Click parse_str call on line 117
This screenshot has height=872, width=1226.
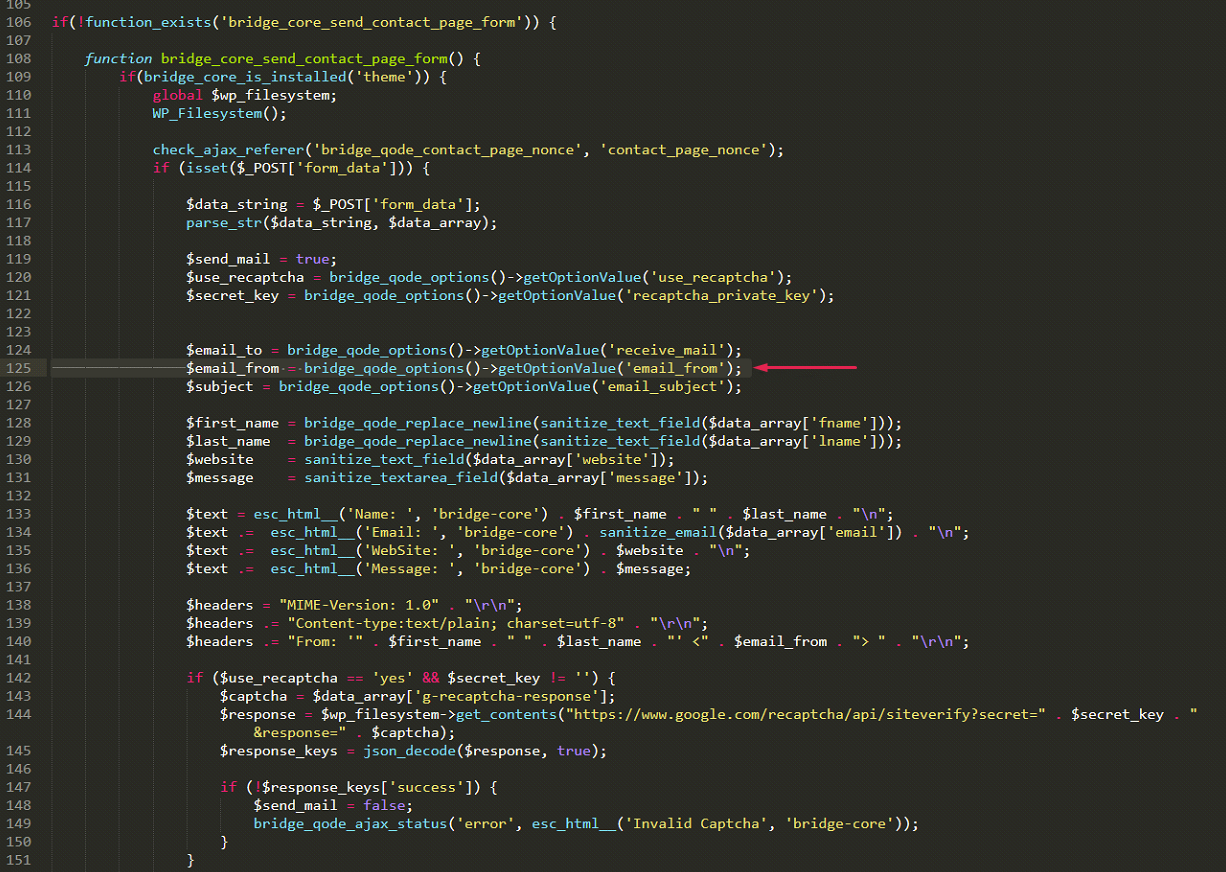click(x=341, y=222)
